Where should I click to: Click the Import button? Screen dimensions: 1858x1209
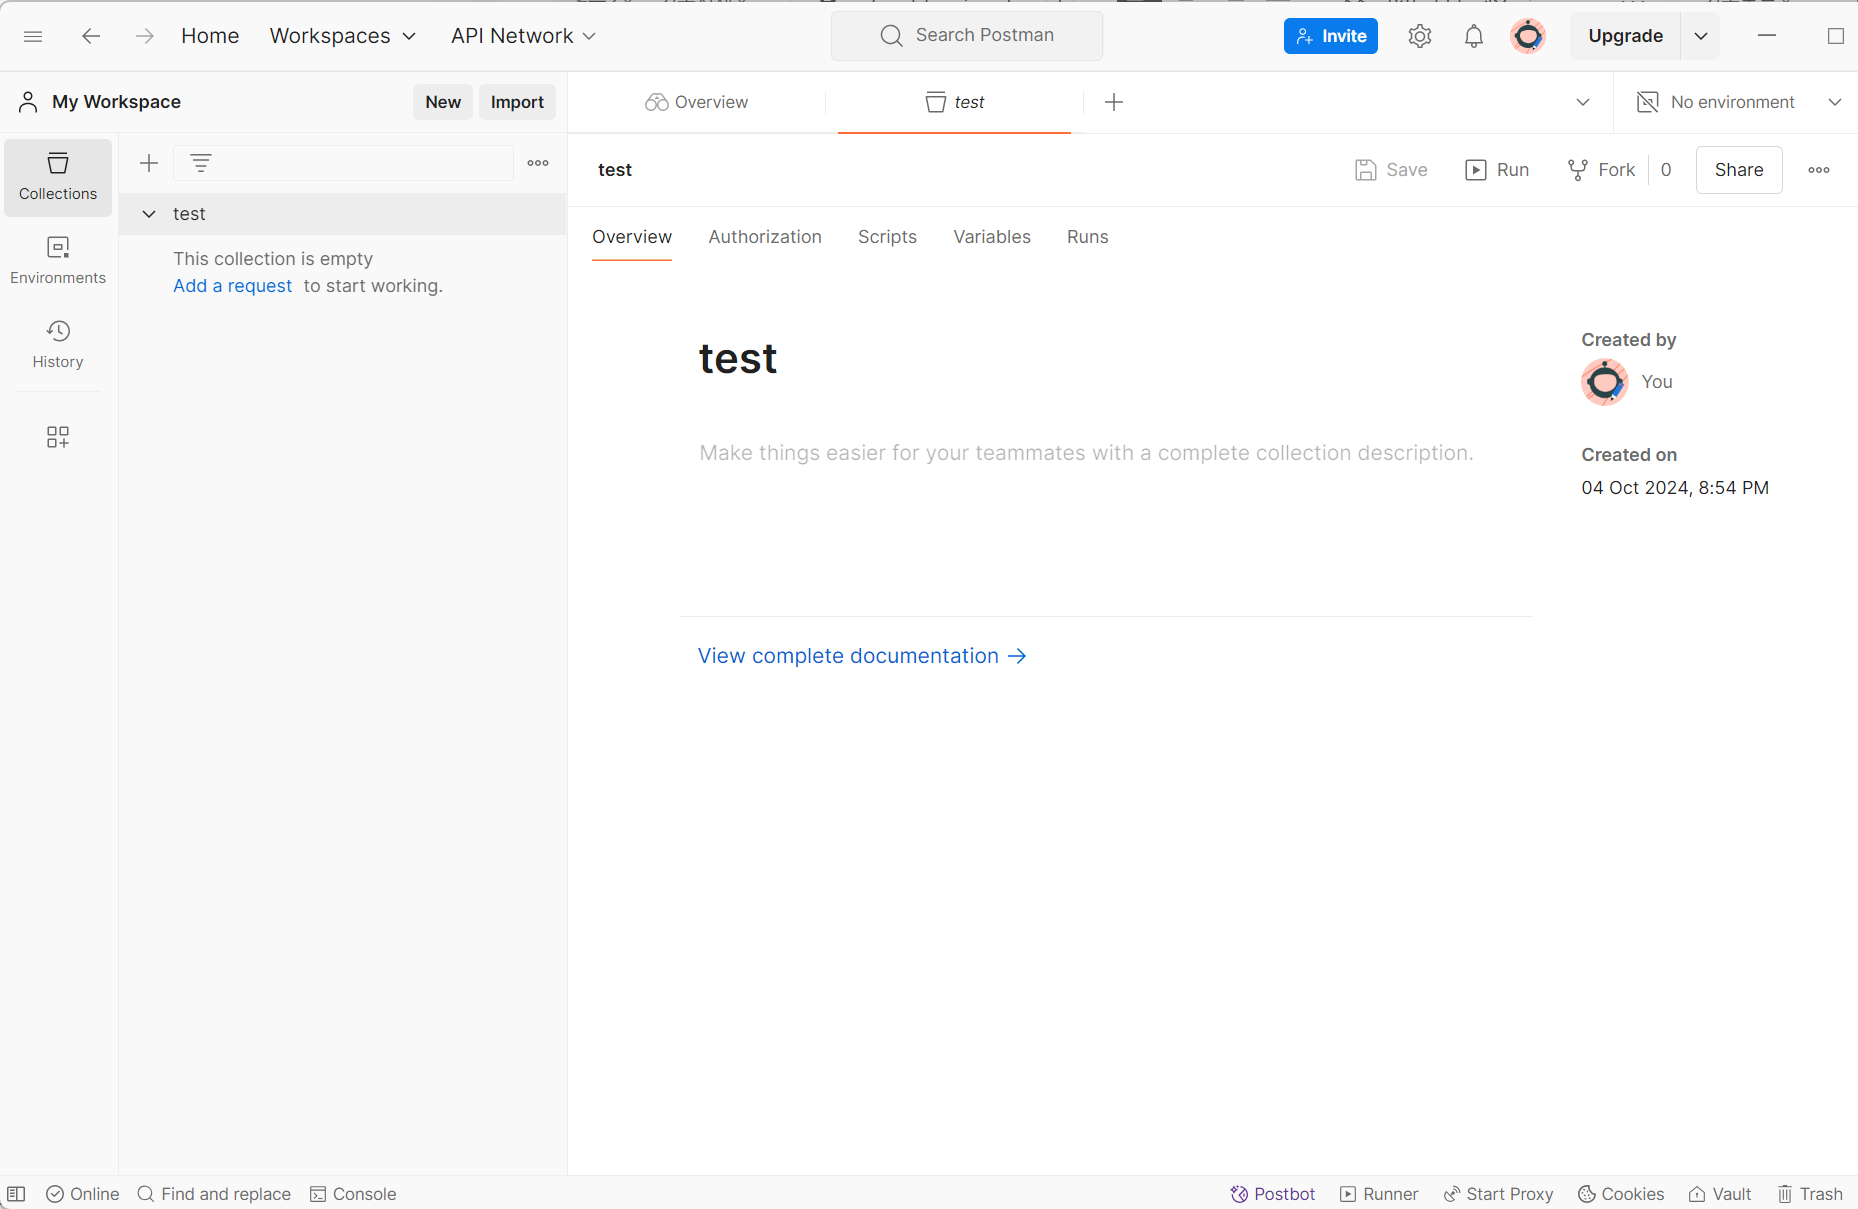tap(517, 102)
